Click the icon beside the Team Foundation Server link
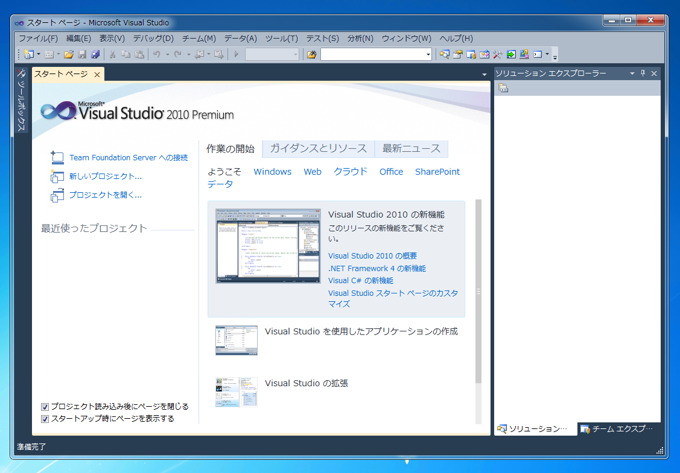 click(x=57, y=157)
